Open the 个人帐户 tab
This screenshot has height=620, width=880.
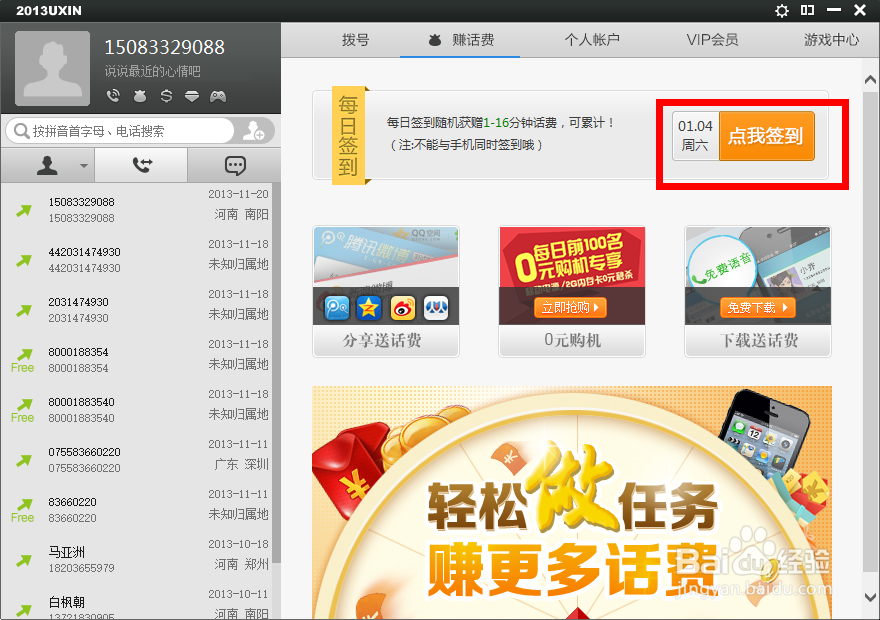coord(592,40)
